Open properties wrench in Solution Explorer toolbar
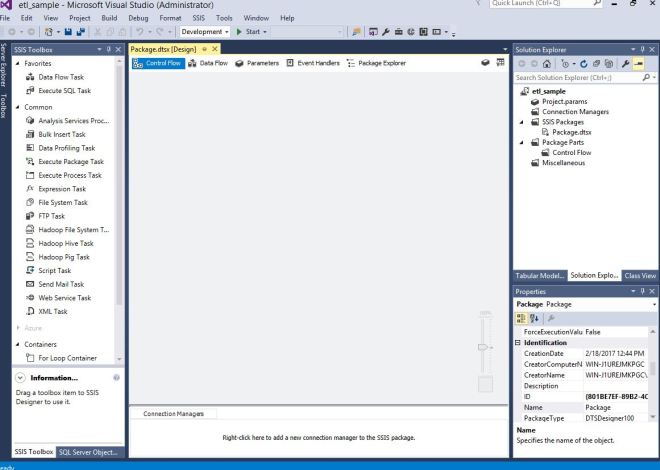Screen dimensions: 660x470 (x=622, y=64)
